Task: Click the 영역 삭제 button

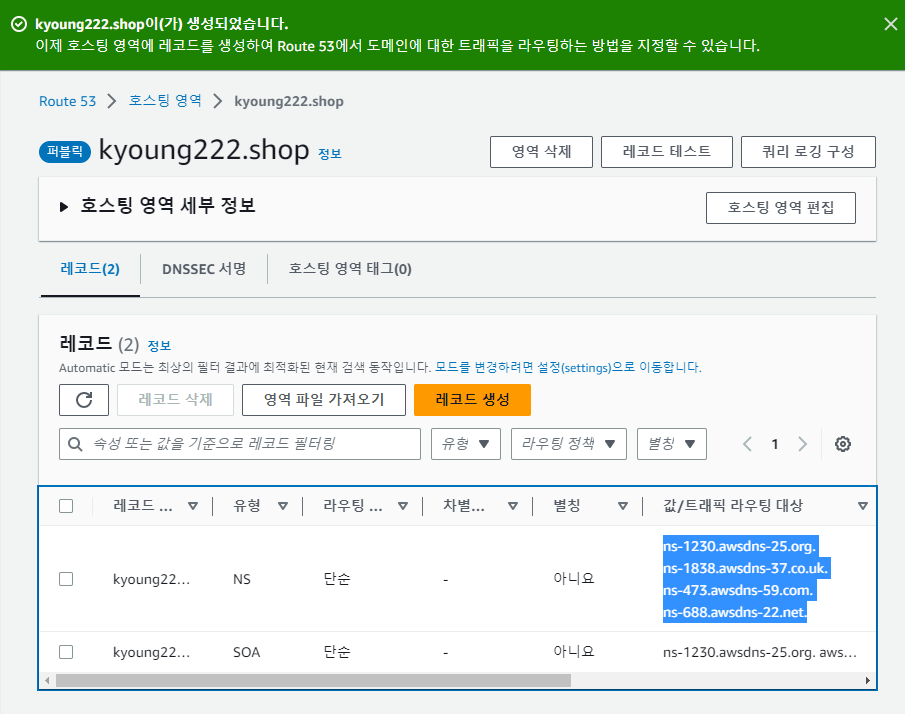Action: pos(541,152)
